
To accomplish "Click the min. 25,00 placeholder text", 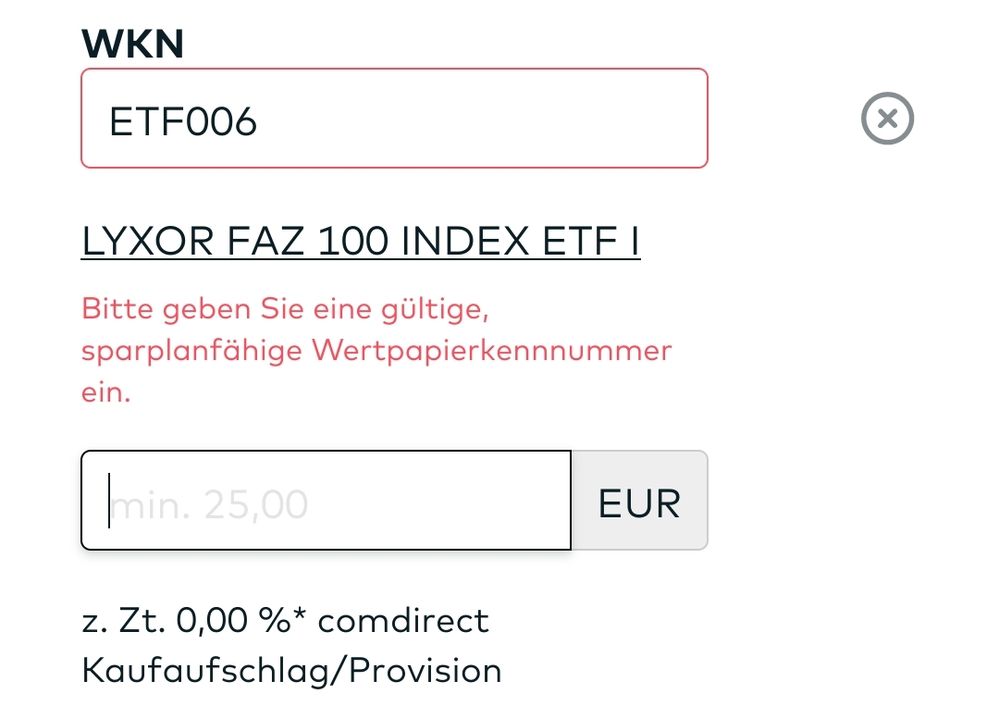I will 209,504.
